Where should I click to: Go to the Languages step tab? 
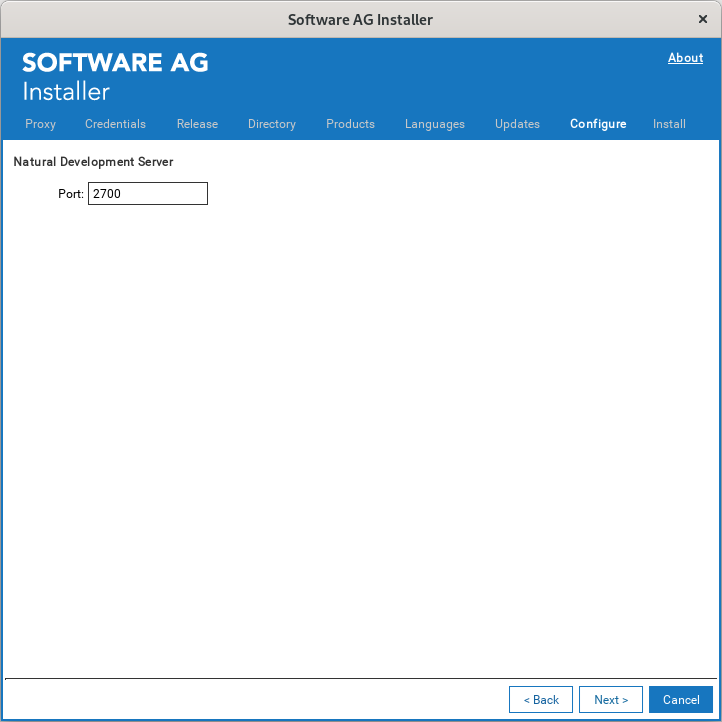tap(435, 124)
